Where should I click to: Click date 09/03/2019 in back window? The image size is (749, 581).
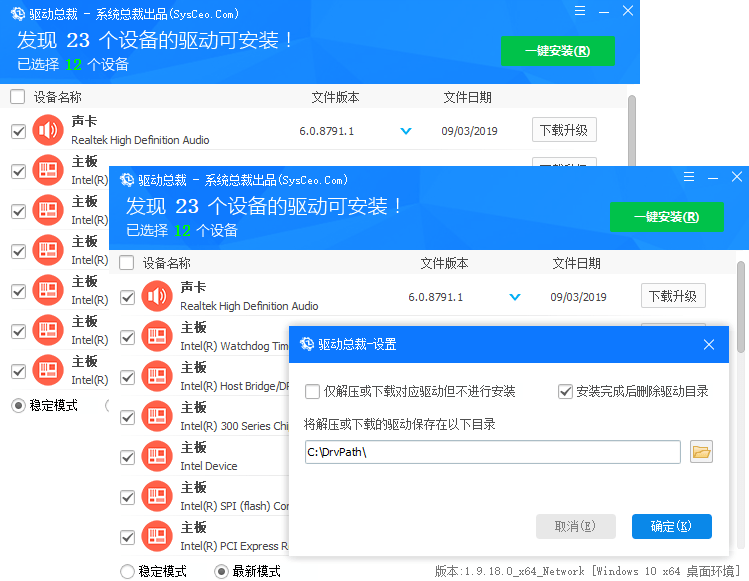[x=470, y=131]
